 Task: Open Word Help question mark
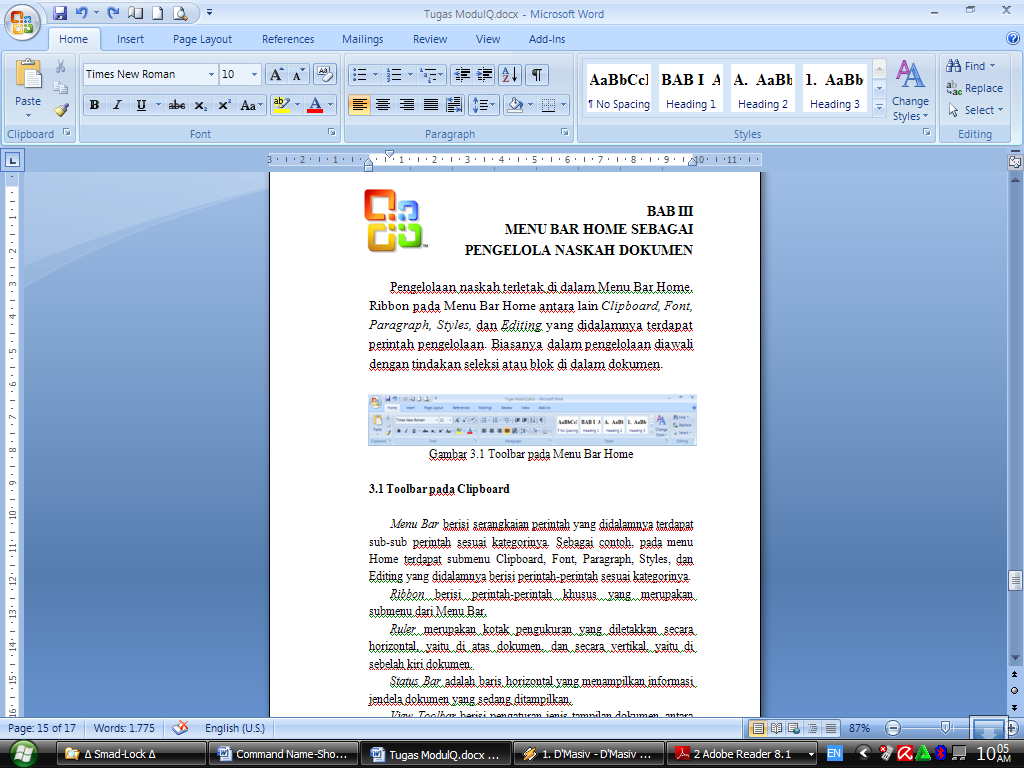coord(1014,39)
